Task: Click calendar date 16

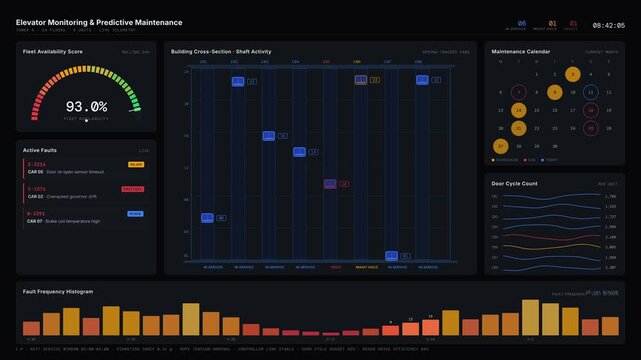Action: [x=555, y=110]
